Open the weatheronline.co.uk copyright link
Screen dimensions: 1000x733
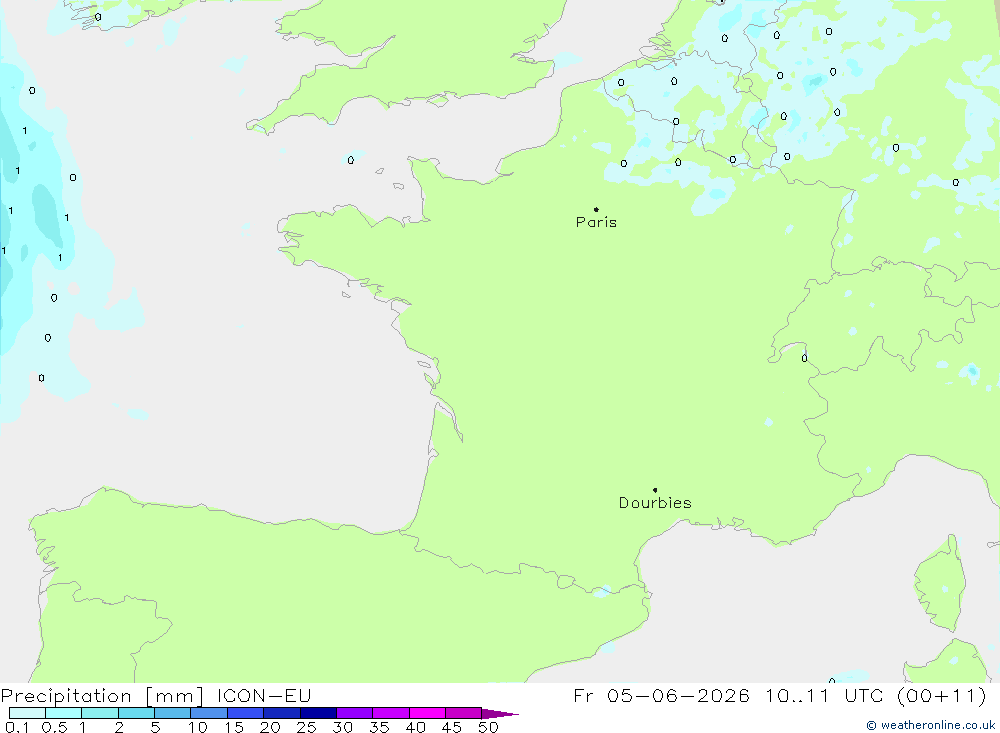pyautogui.click(x=930, y=725)
